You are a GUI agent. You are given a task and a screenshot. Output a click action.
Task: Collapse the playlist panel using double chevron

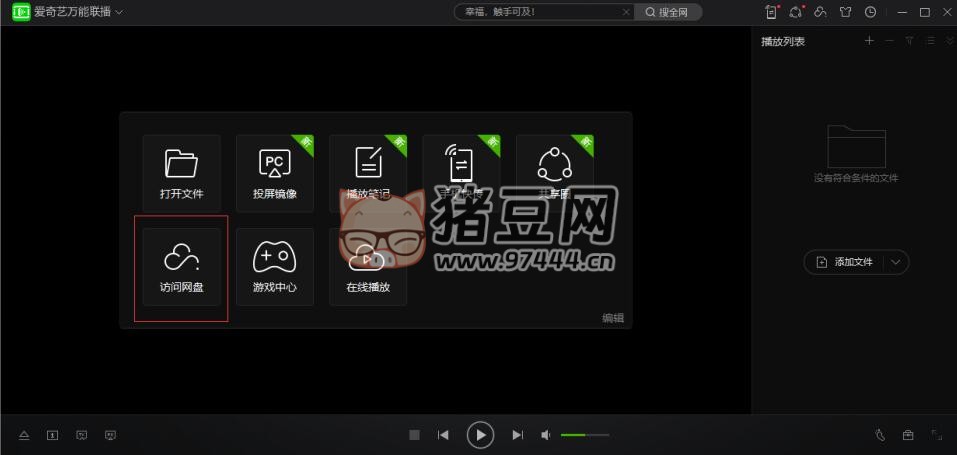coord(946,41)
